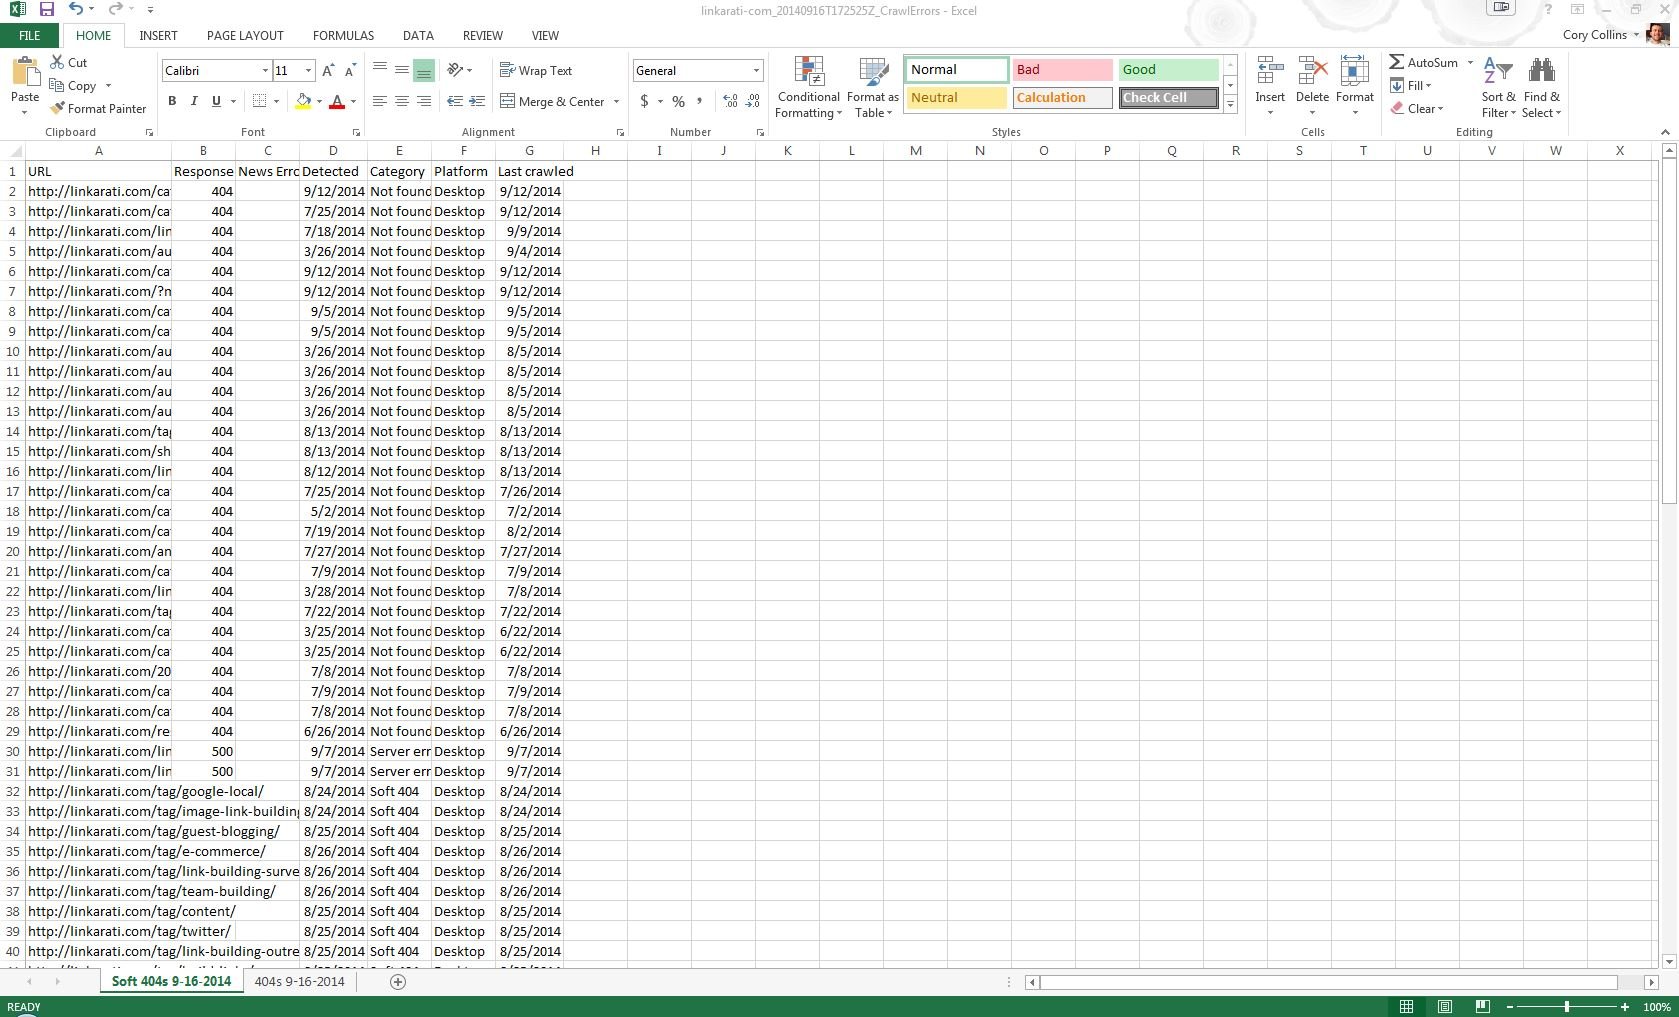Switch to the INSERT ribbon tab
Screen dimensions: 1679x1017
[x=158, y=35]
